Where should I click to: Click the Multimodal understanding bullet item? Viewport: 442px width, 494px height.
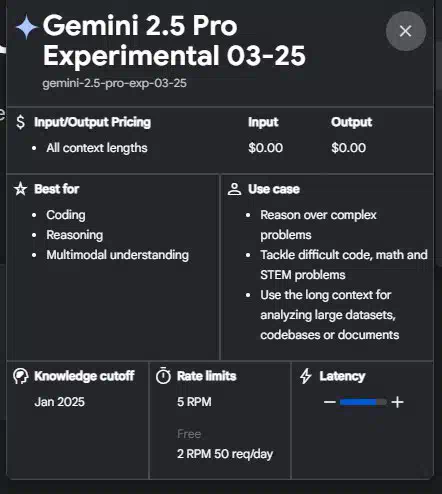[117, 255]
